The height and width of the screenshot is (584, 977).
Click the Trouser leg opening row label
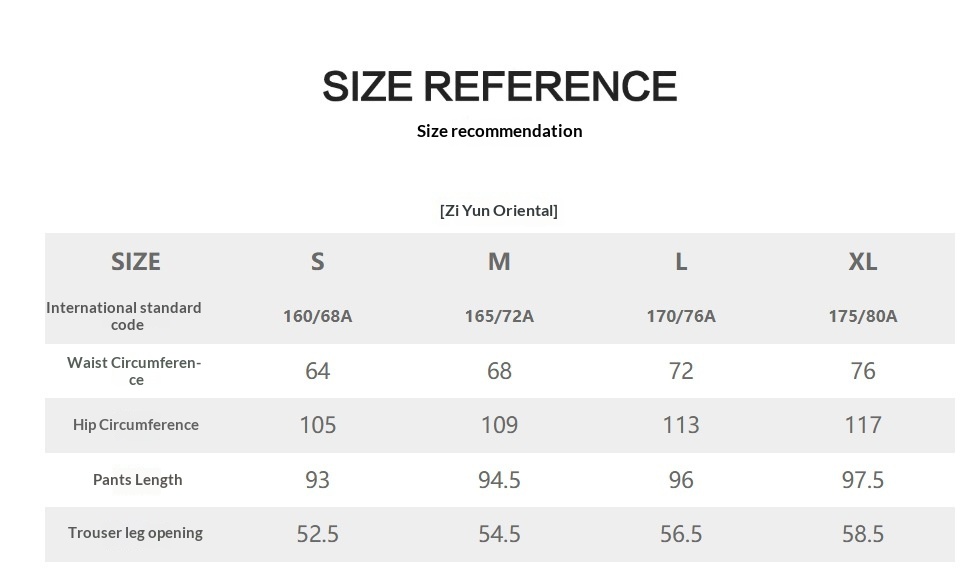pos(135,533)
